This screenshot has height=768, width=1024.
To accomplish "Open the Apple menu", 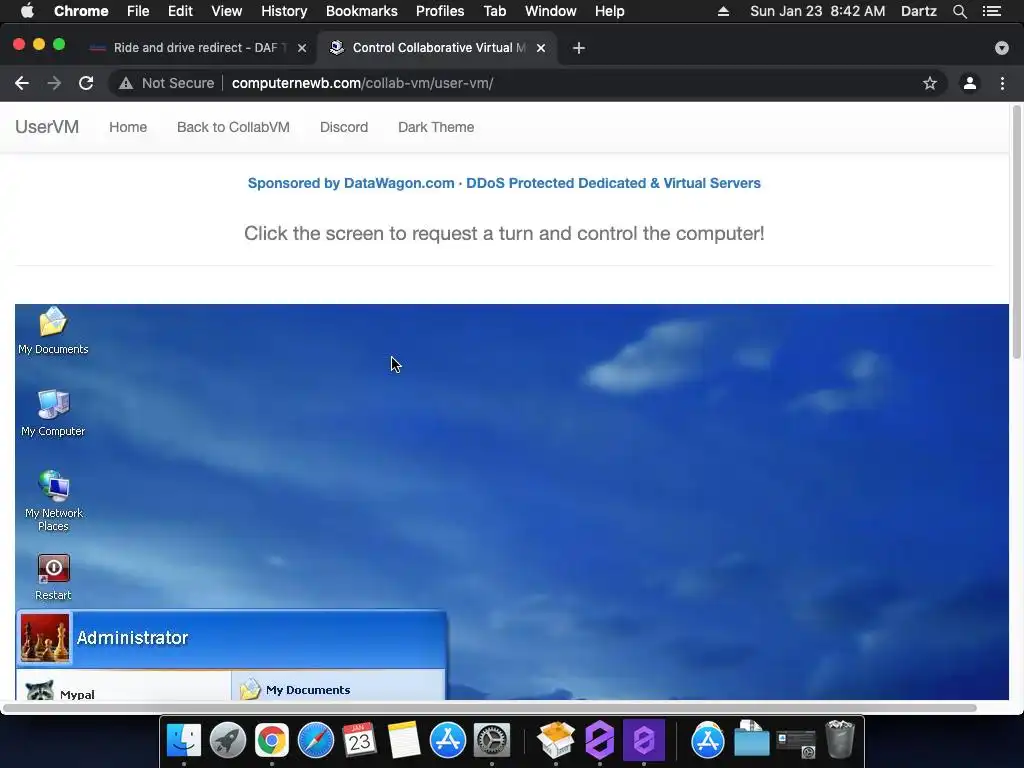I will (27, 10).
